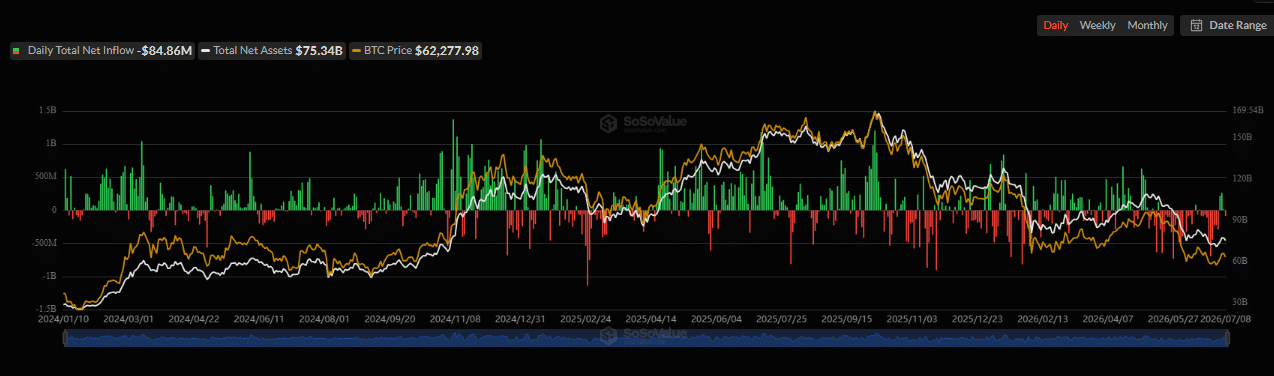Switch to the Monthly view
This screenshot has width=1274, height=376.
(1147, 26)
